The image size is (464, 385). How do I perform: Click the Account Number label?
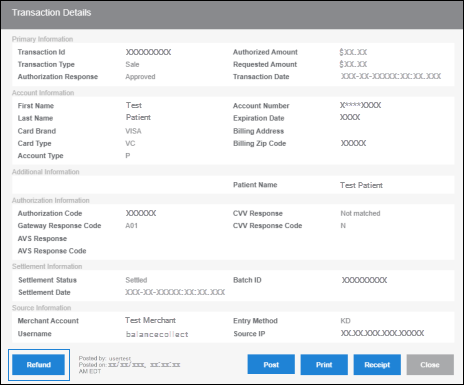(x=261, y=106)
